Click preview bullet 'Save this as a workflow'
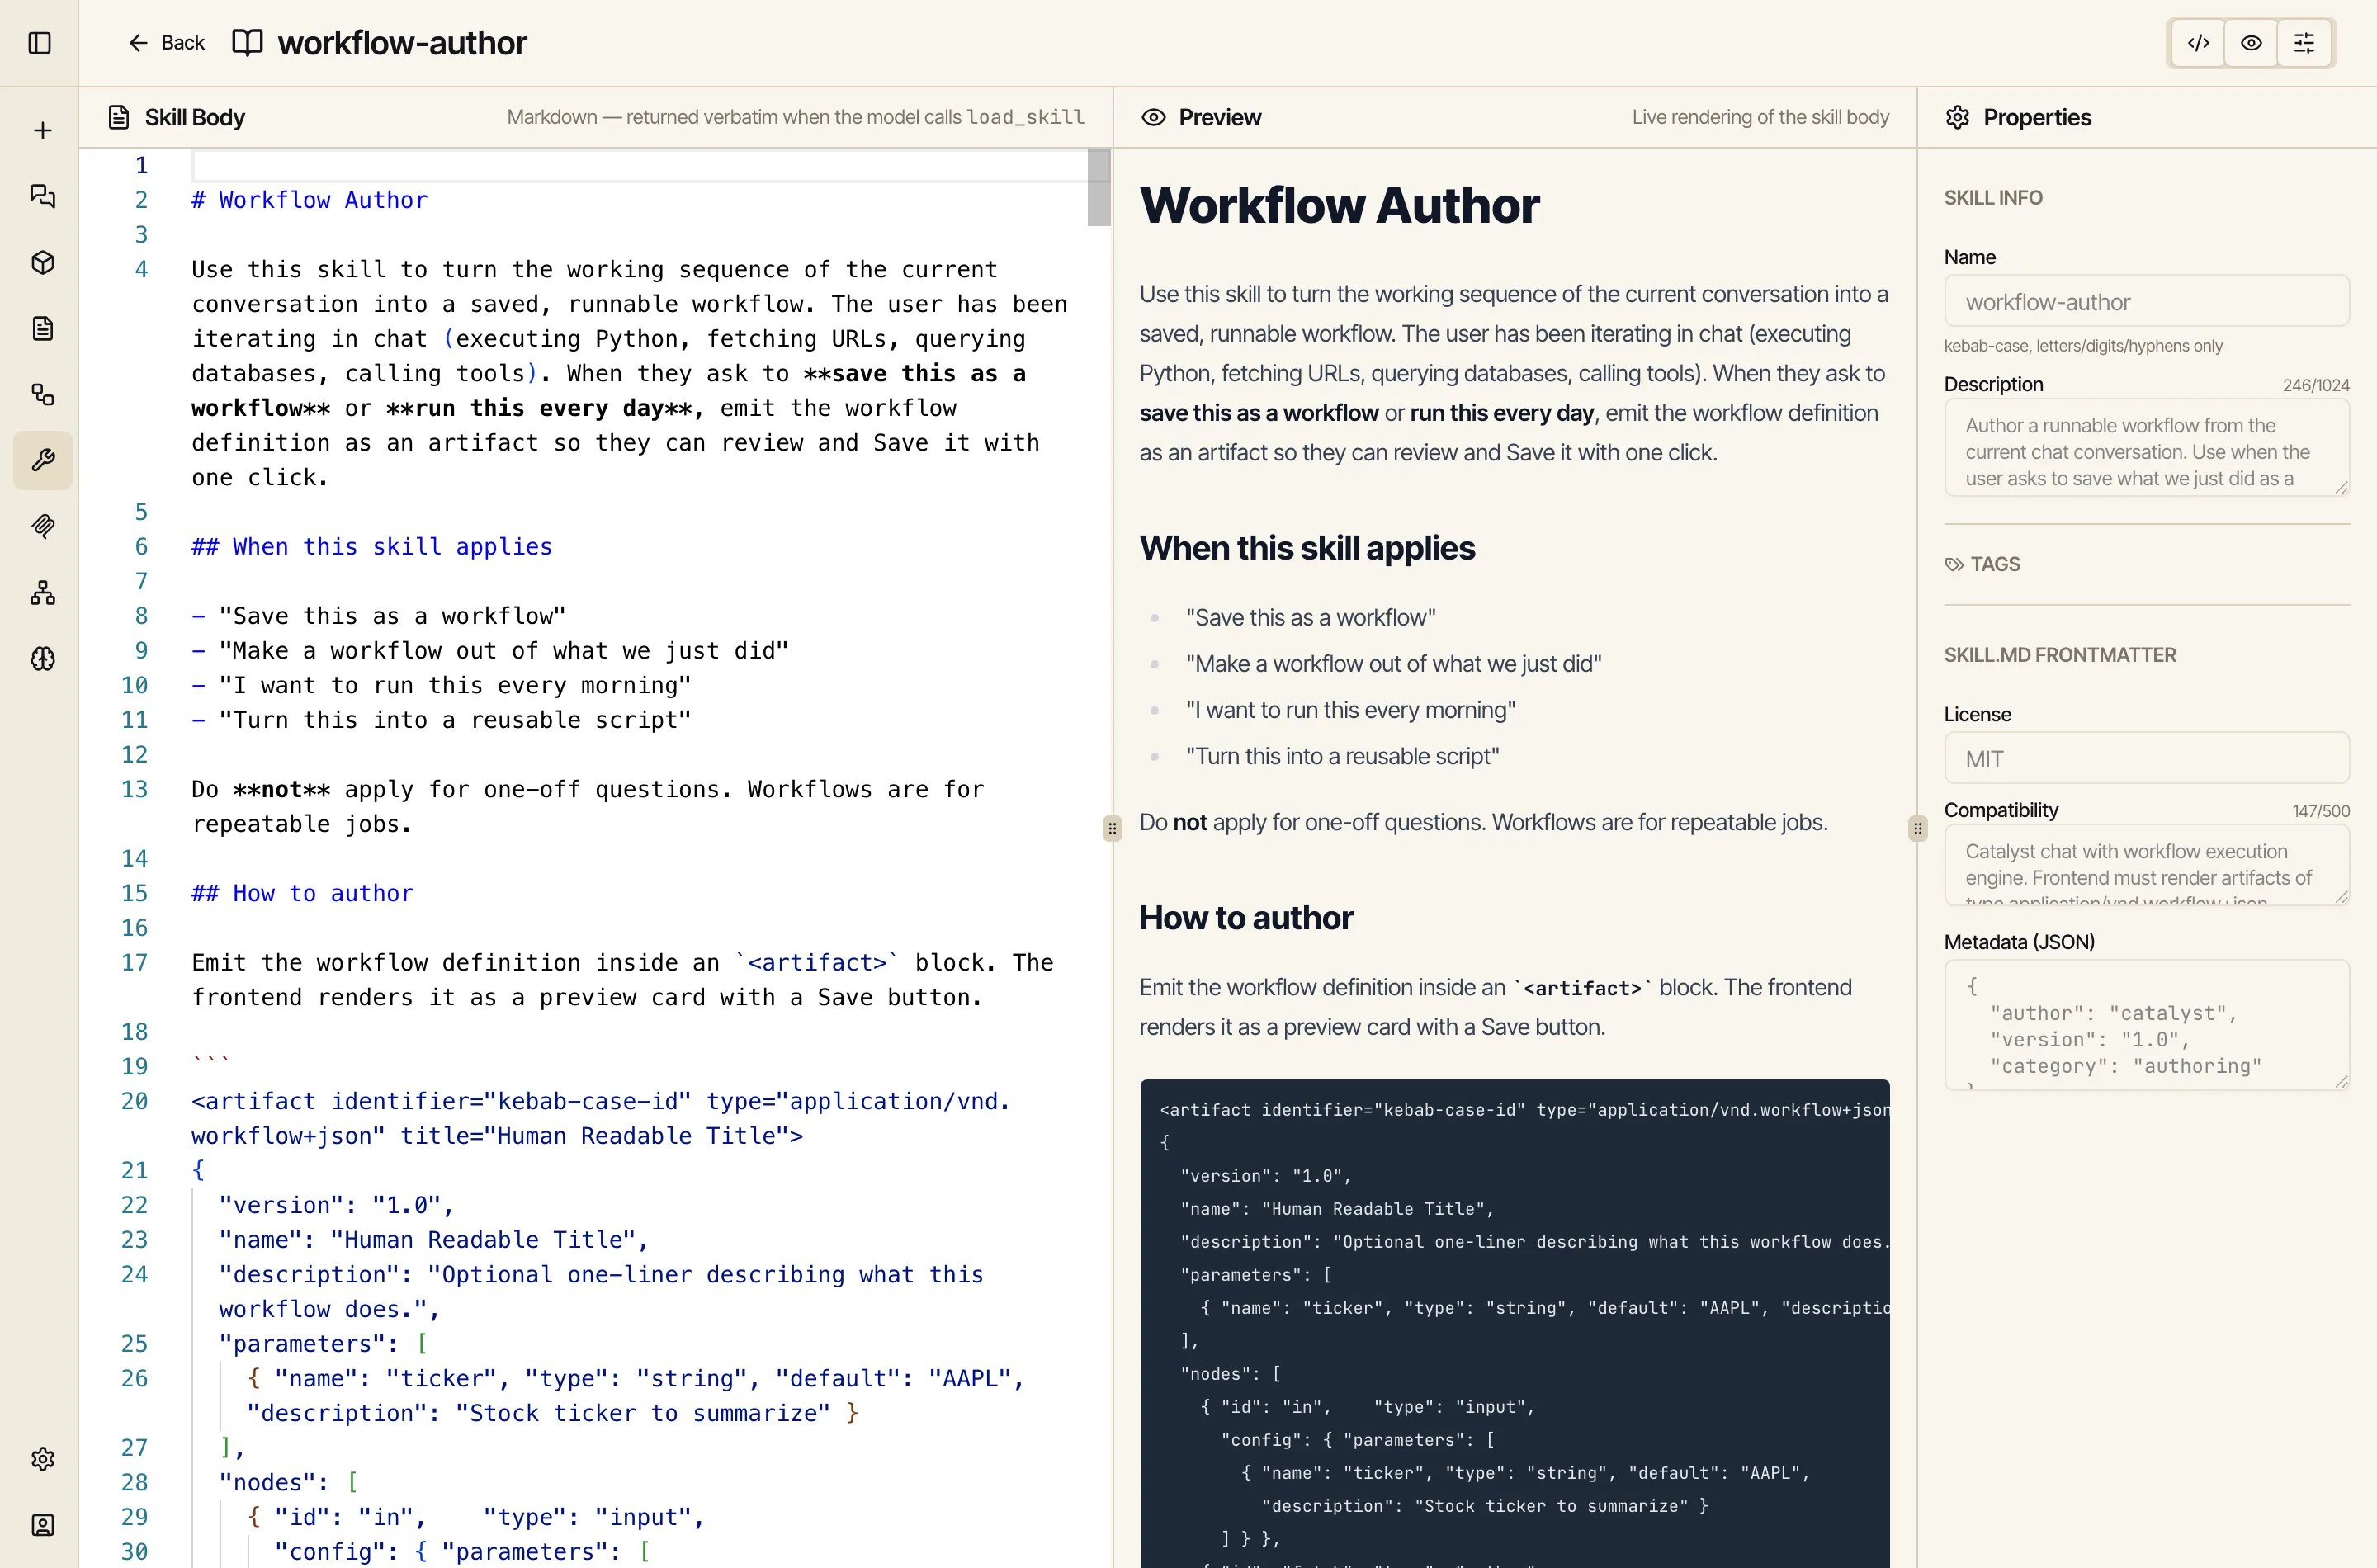2377x1568 pixels. (1310, 618)
